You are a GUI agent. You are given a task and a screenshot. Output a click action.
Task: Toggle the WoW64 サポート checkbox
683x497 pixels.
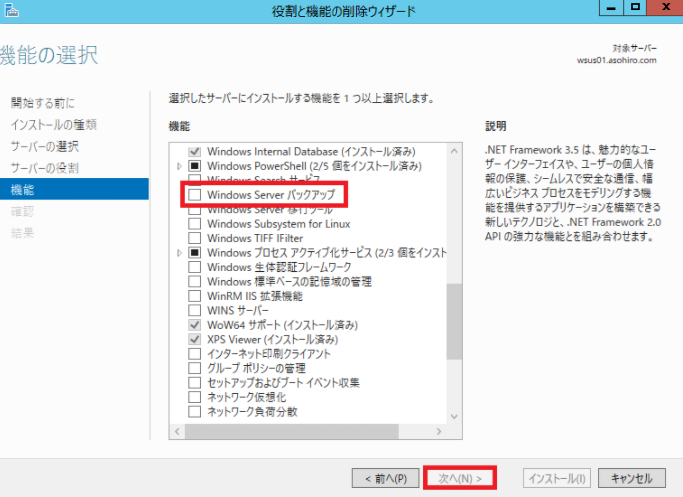[194, 325]
